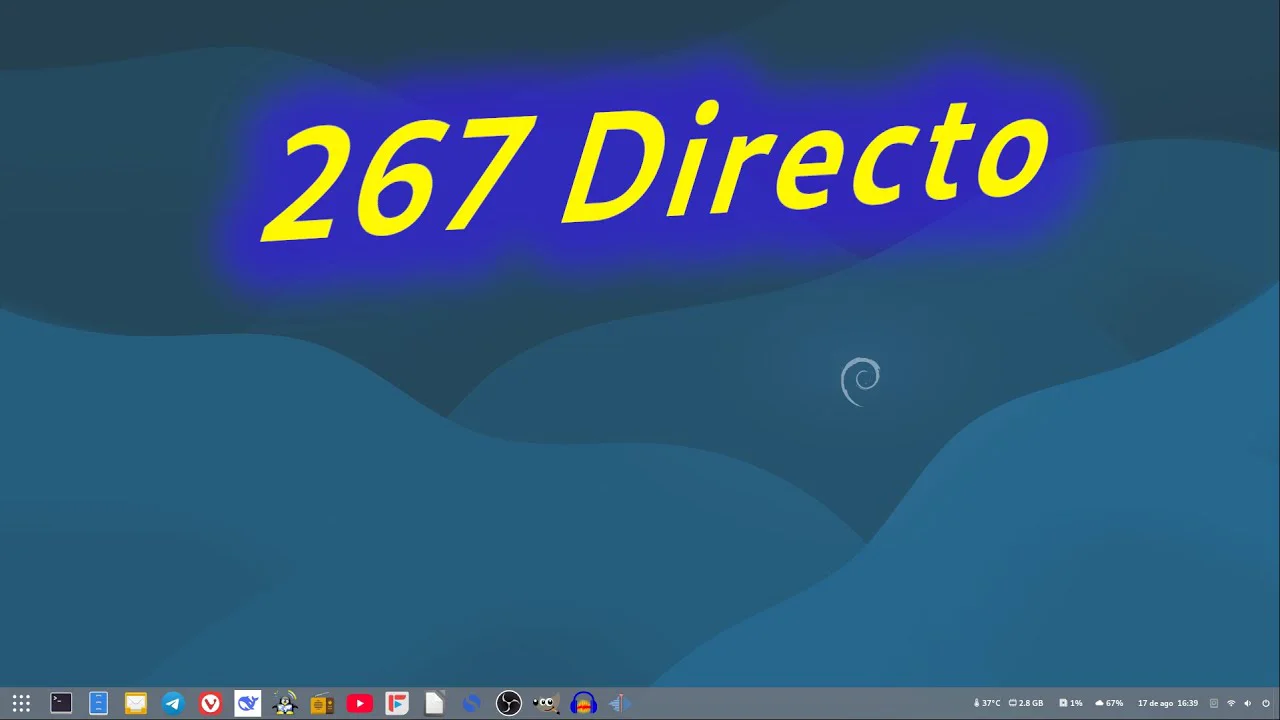Screen dimensions: 1280x720
Task: Launch GIMP image editor
Action: tap(546, 704)
